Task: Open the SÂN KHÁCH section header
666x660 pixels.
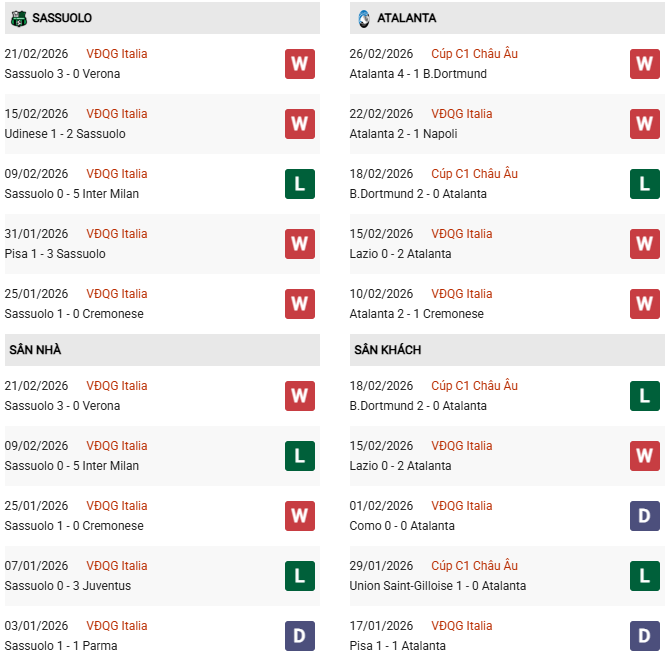Action: tap(387, 350)
